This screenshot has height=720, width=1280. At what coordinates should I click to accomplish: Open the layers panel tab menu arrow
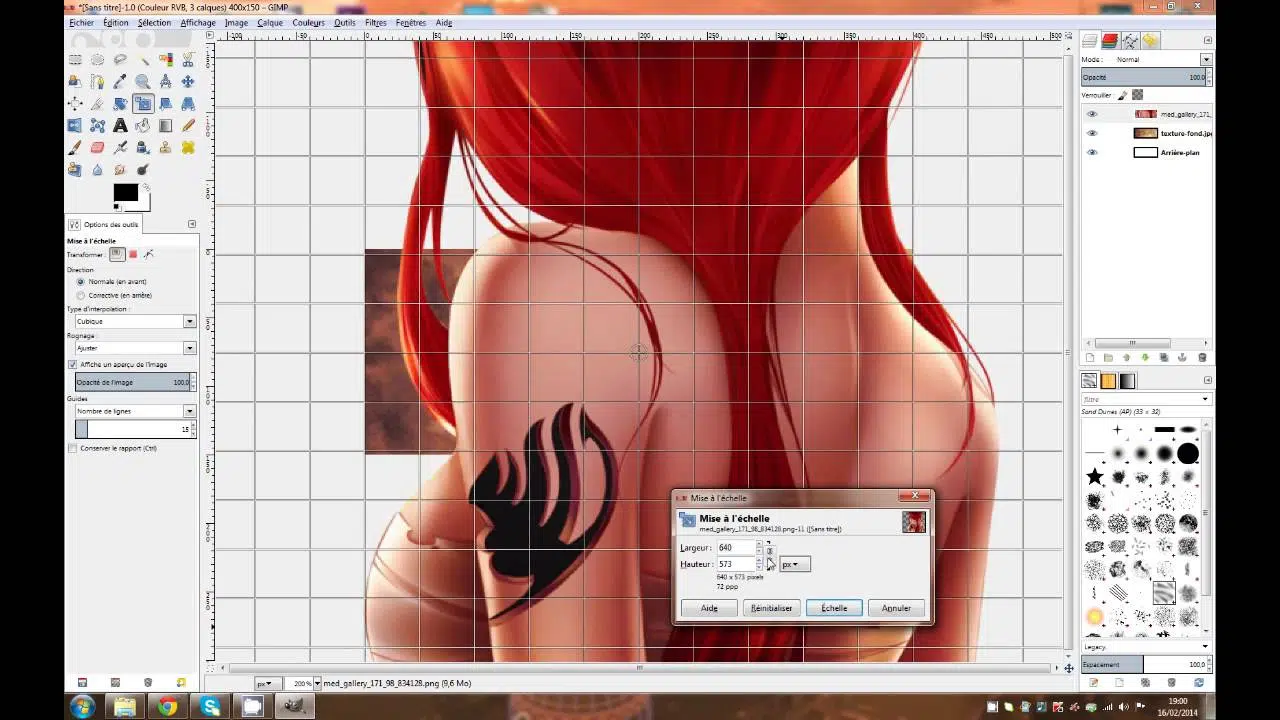[1208, 41]
